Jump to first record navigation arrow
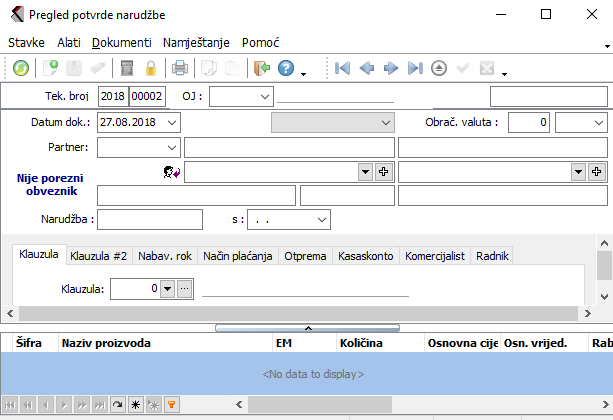 [343, 69]
